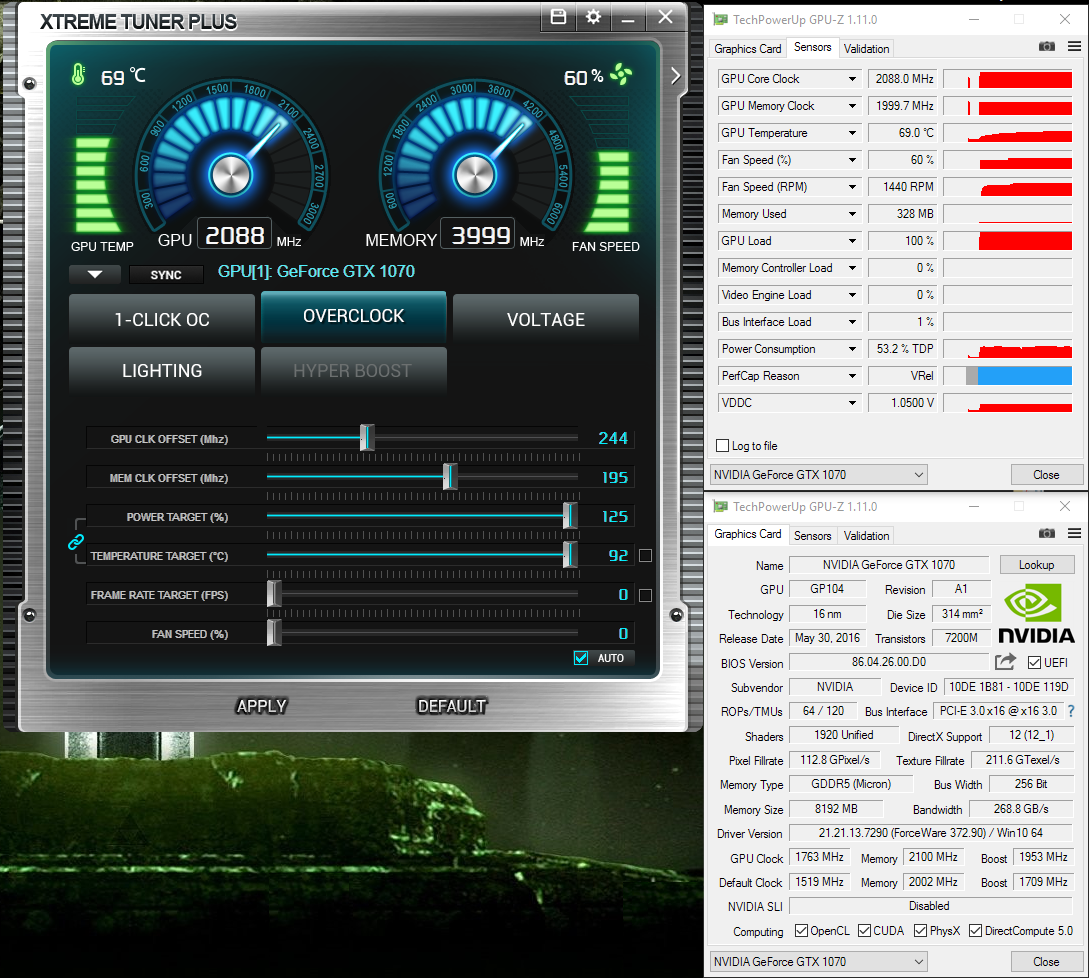1089x978 pixels.
Task: Click the FAN SPEED (%) slider handle
Action: click(x=274, y=632)
